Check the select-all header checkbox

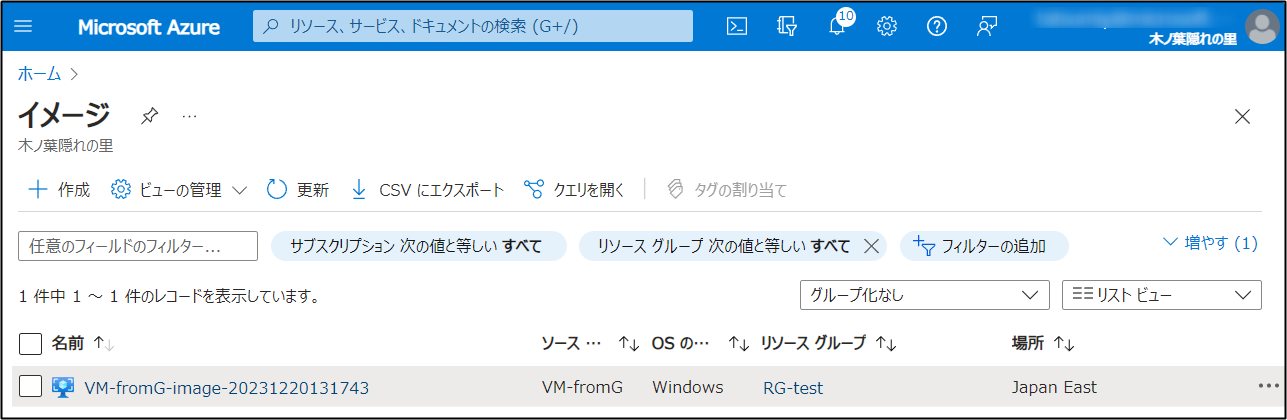click(x=30, y=344)
